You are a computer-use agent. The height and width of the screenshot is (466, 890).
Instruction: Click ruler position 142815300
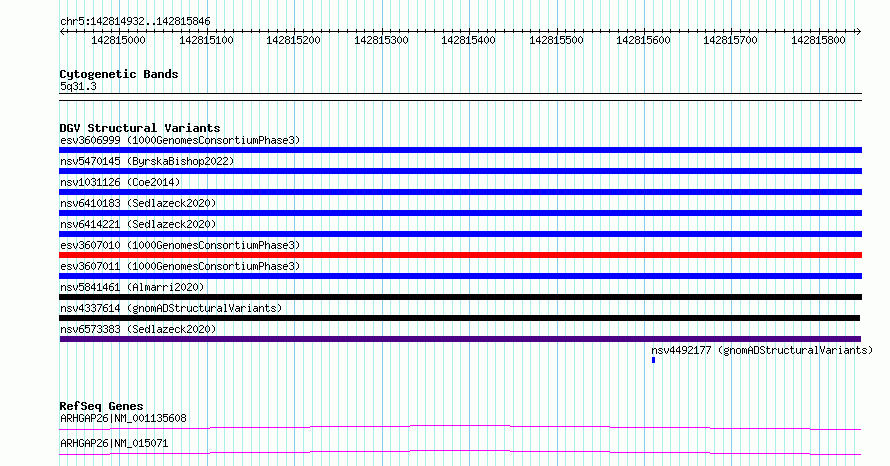click(381, 40)
